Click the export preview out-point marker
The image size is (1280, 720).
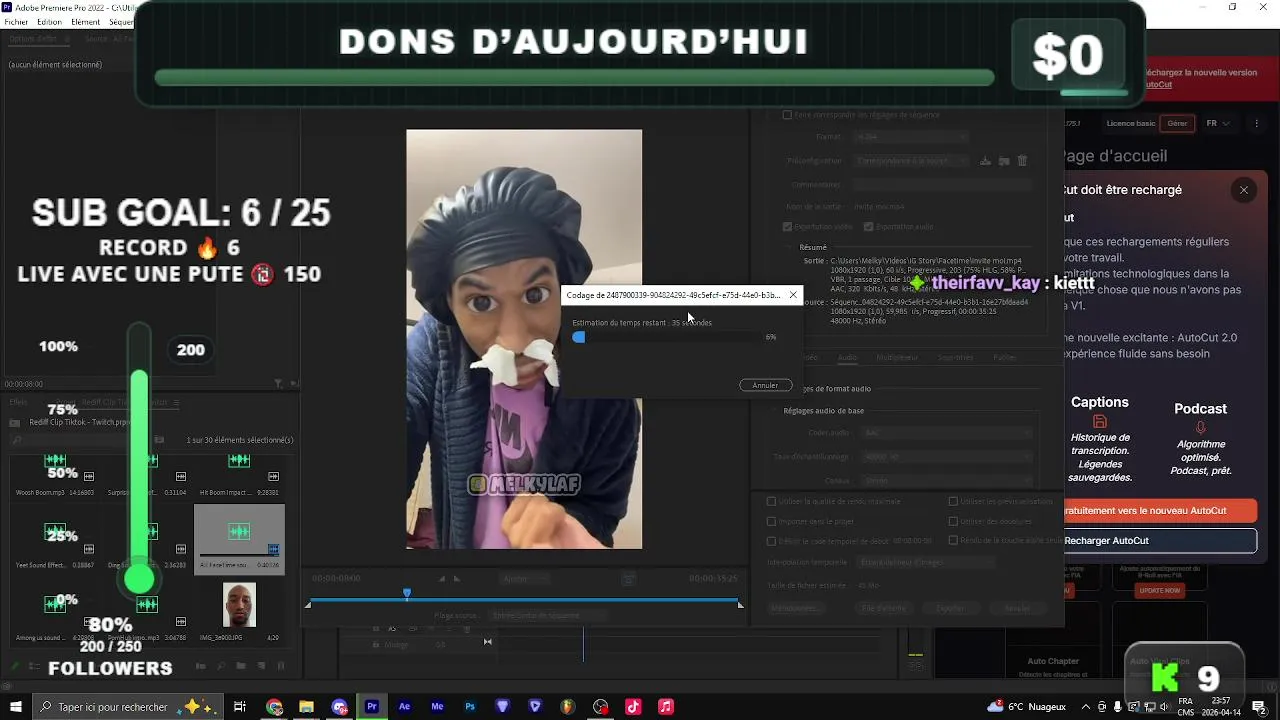point(740,604)
